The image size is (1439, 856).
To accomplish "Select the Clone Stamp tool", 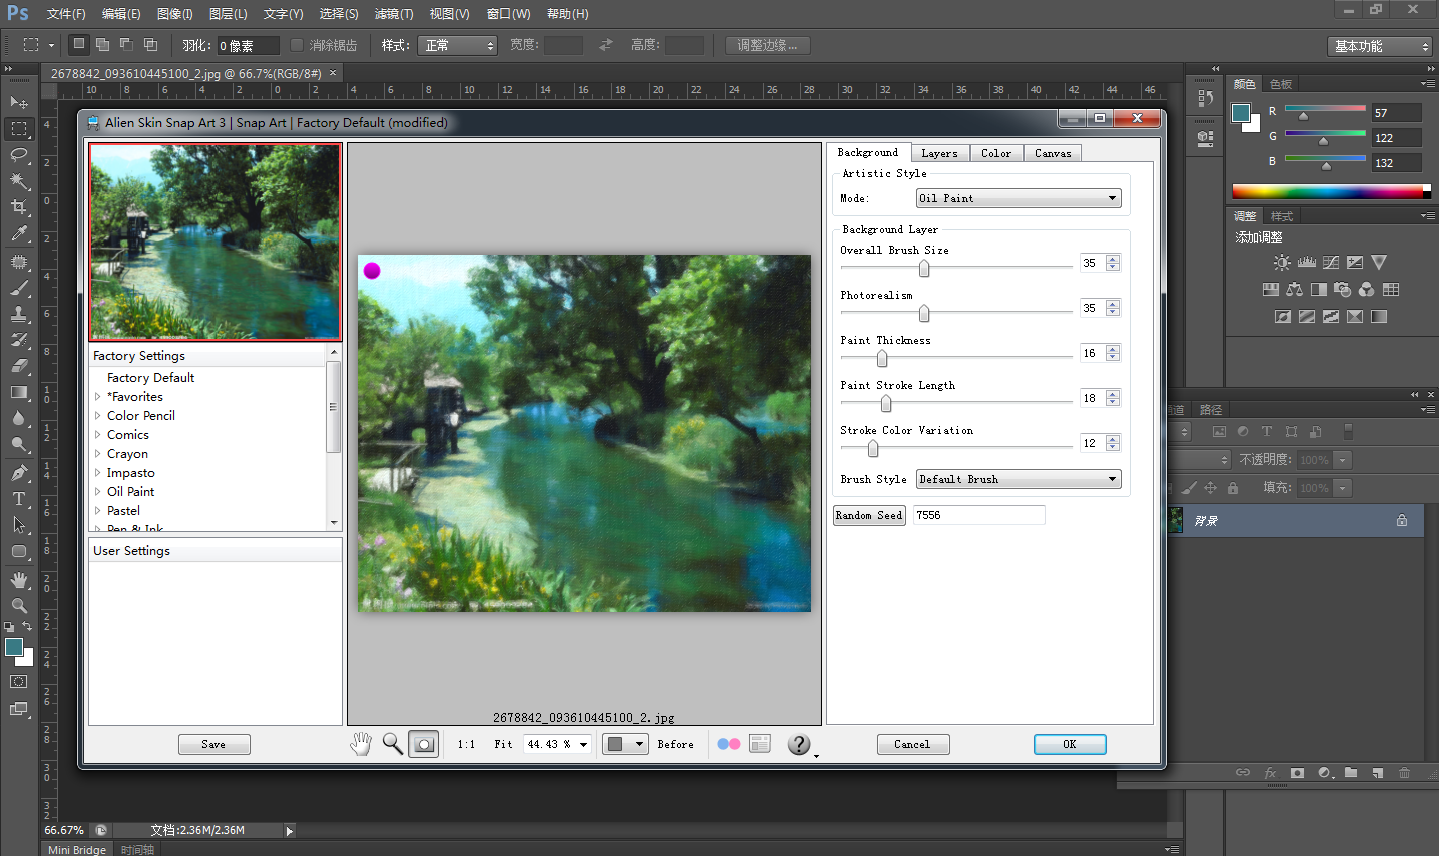I will coord(19,314).
